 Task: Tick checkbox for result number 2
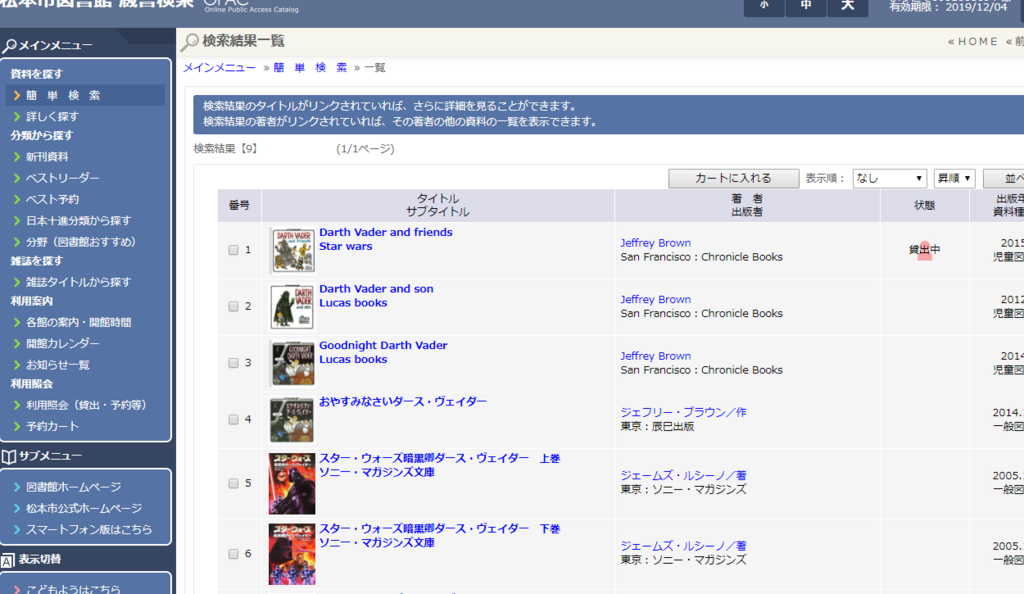[x=233, y=306]
